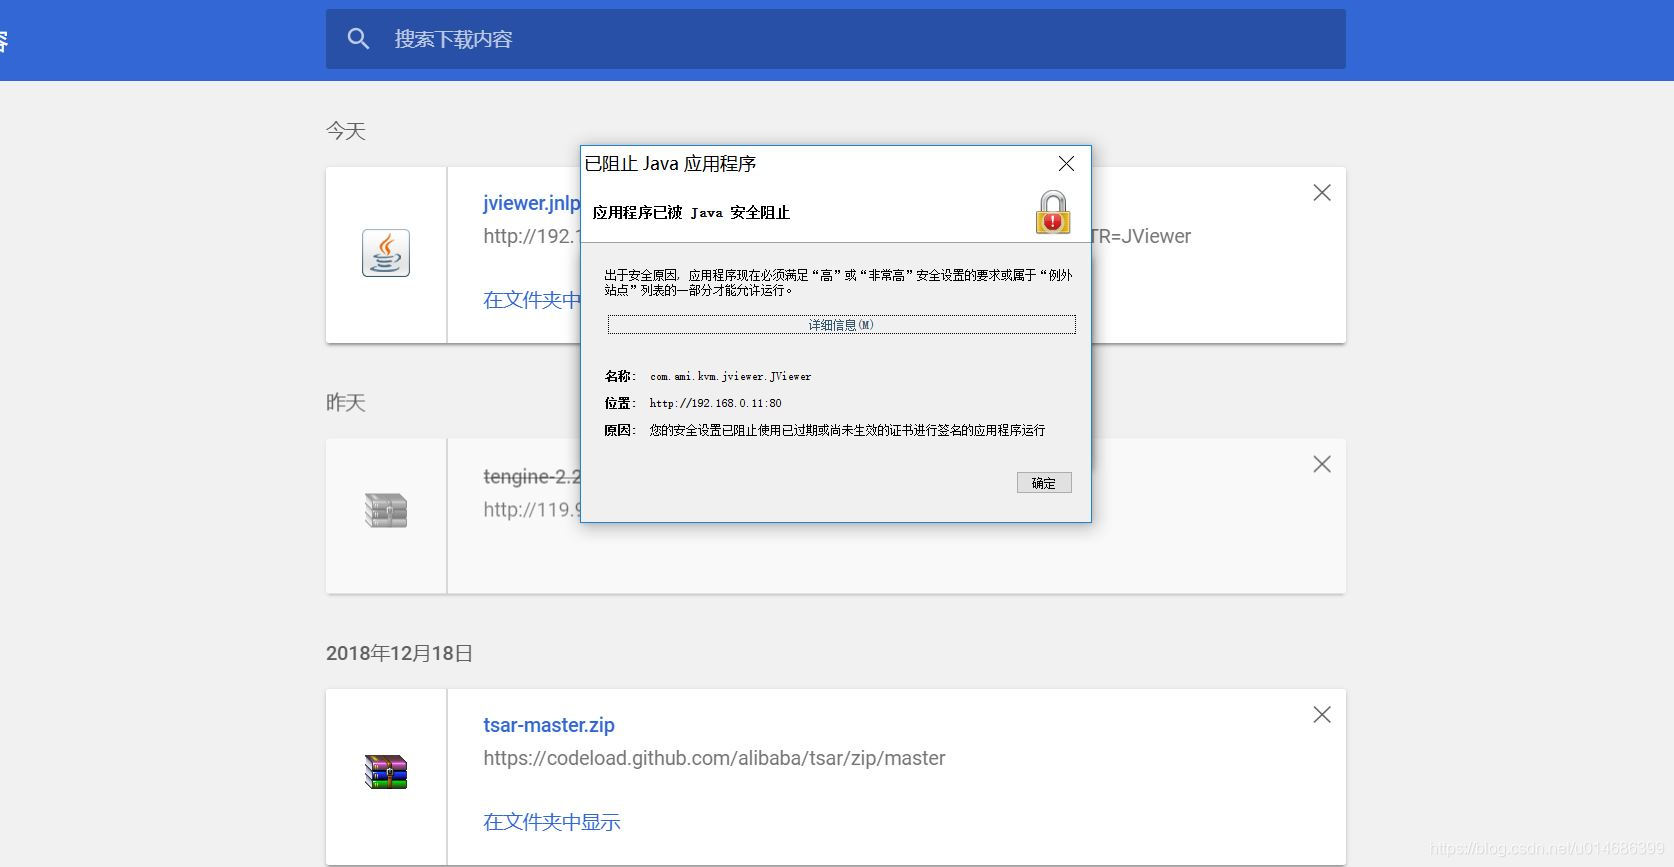Remove the tengine download entry
Image resolution: width=1674 pixels, height=867 pixels.
click(x=1322, y=464)
